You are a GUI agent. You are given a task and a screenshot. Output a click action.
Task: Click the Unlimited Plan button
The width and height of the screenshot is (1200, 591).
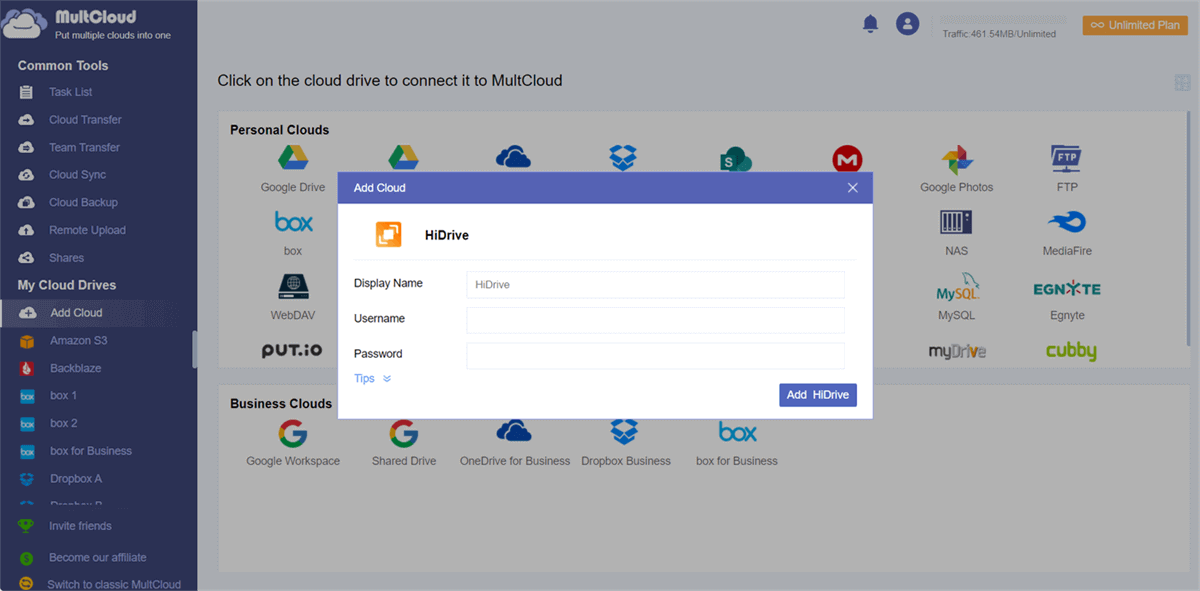tap(1135, 25)
